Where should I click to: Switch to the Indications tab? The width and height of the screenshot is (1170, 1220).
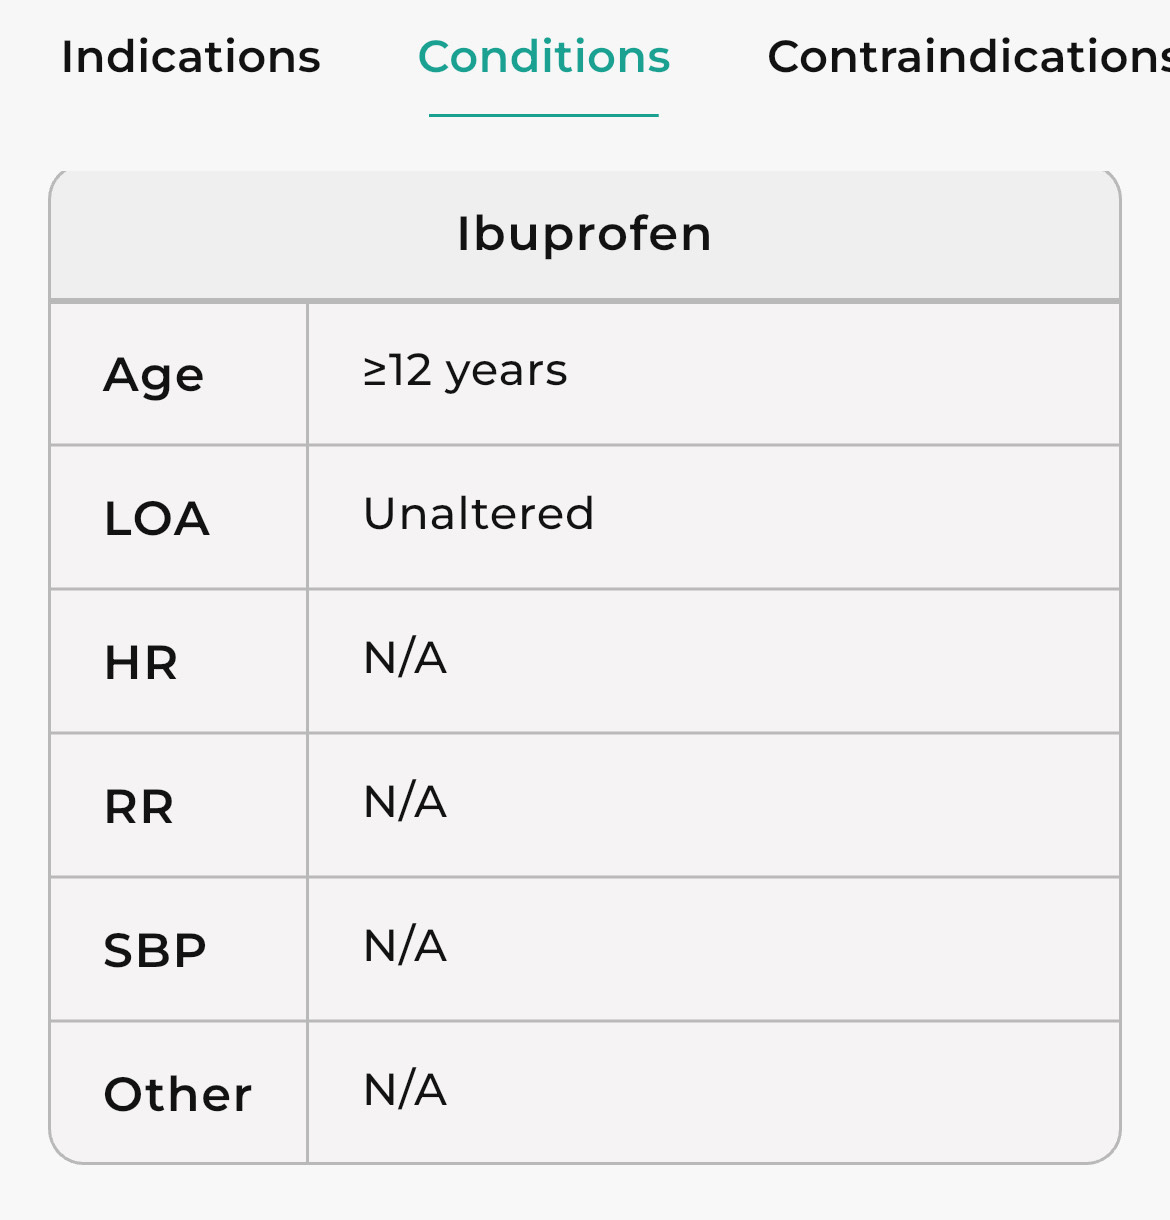(191, 57)
